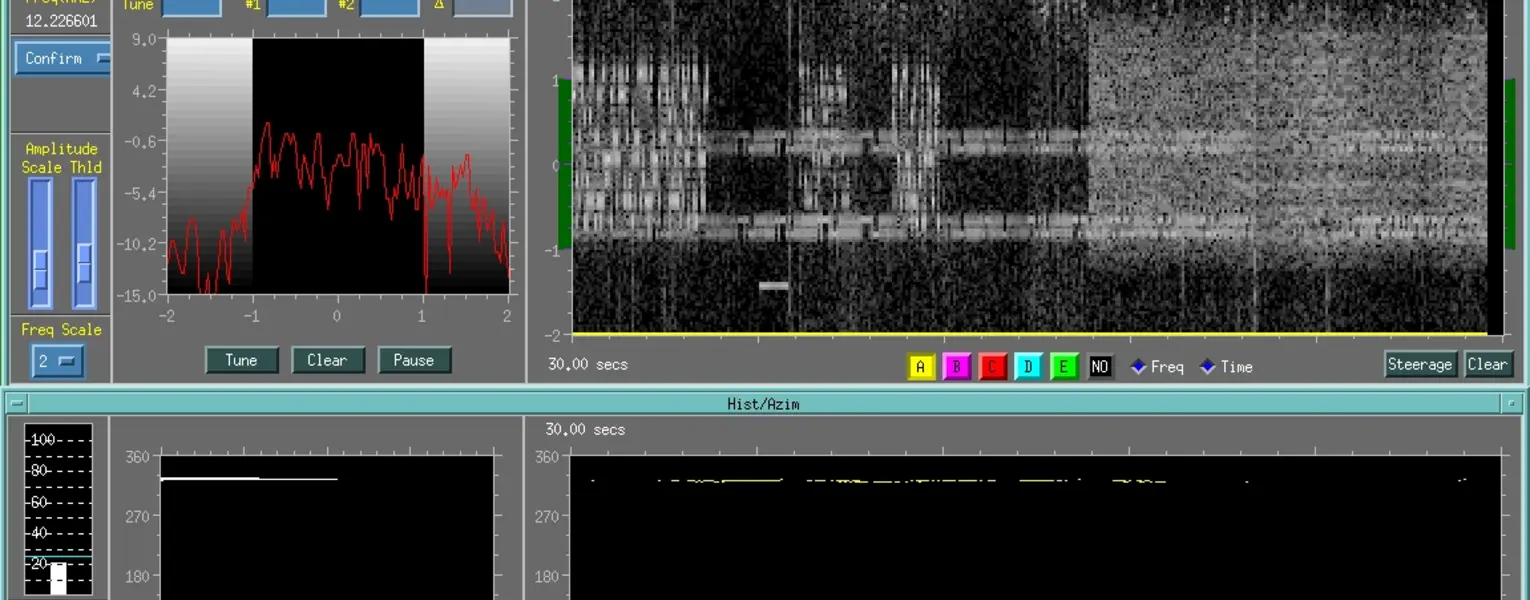Image resolution: width=1530 pixels, height=600 pixels.
Task: Open the Confirm option menu
Action: (62, 59)
